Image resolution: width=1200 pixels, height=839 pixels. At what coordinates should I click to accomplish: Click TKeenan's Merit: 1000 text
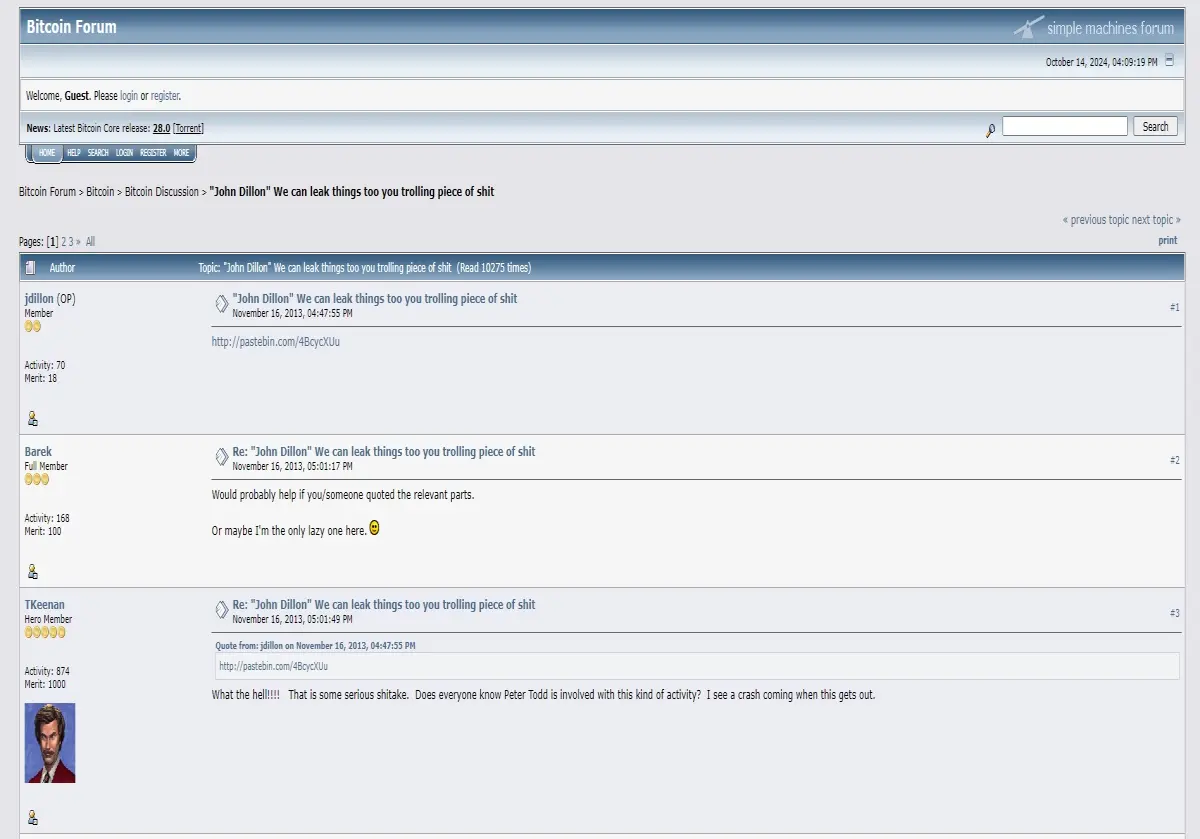pos(47,684)
